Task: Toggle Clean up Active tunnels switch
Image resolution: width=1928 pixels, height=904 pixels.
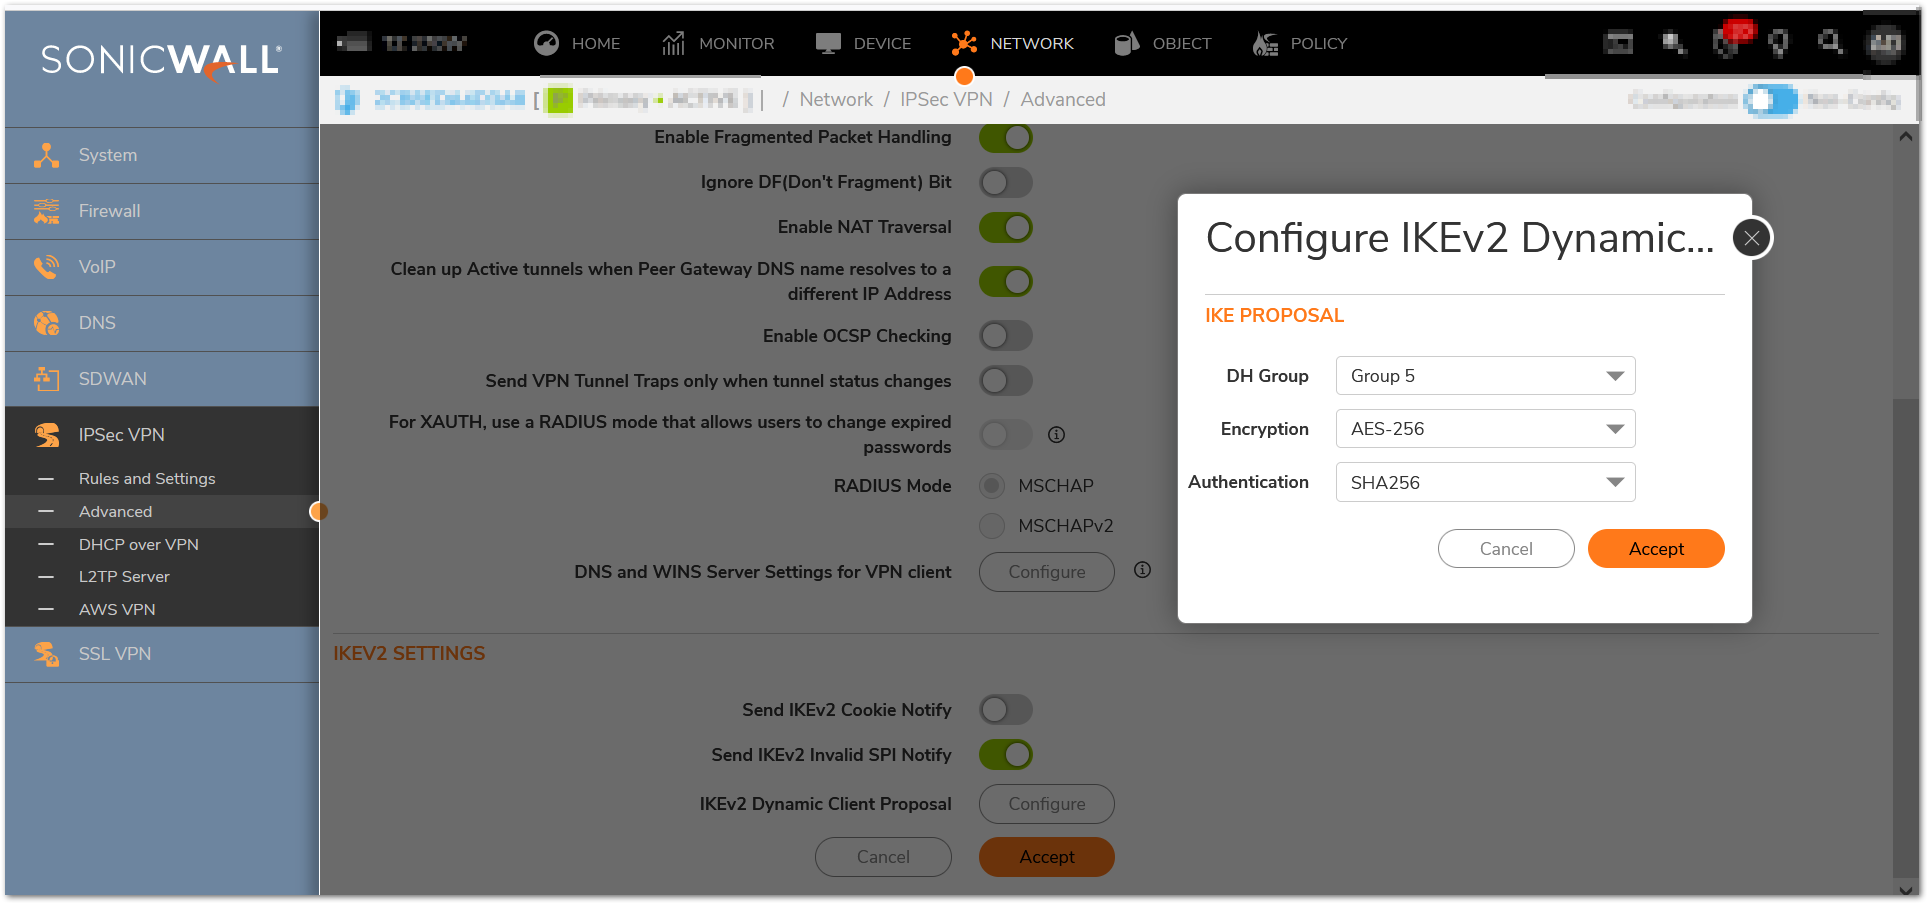Action: click(1006, 282)
